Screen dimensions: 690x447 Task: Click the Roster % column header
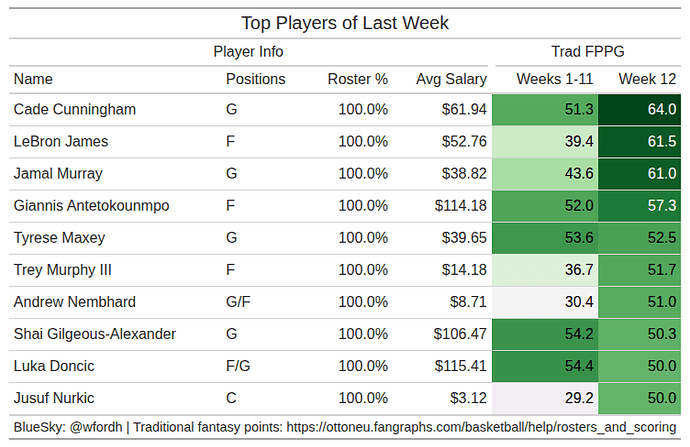click(x=357, y=79)
